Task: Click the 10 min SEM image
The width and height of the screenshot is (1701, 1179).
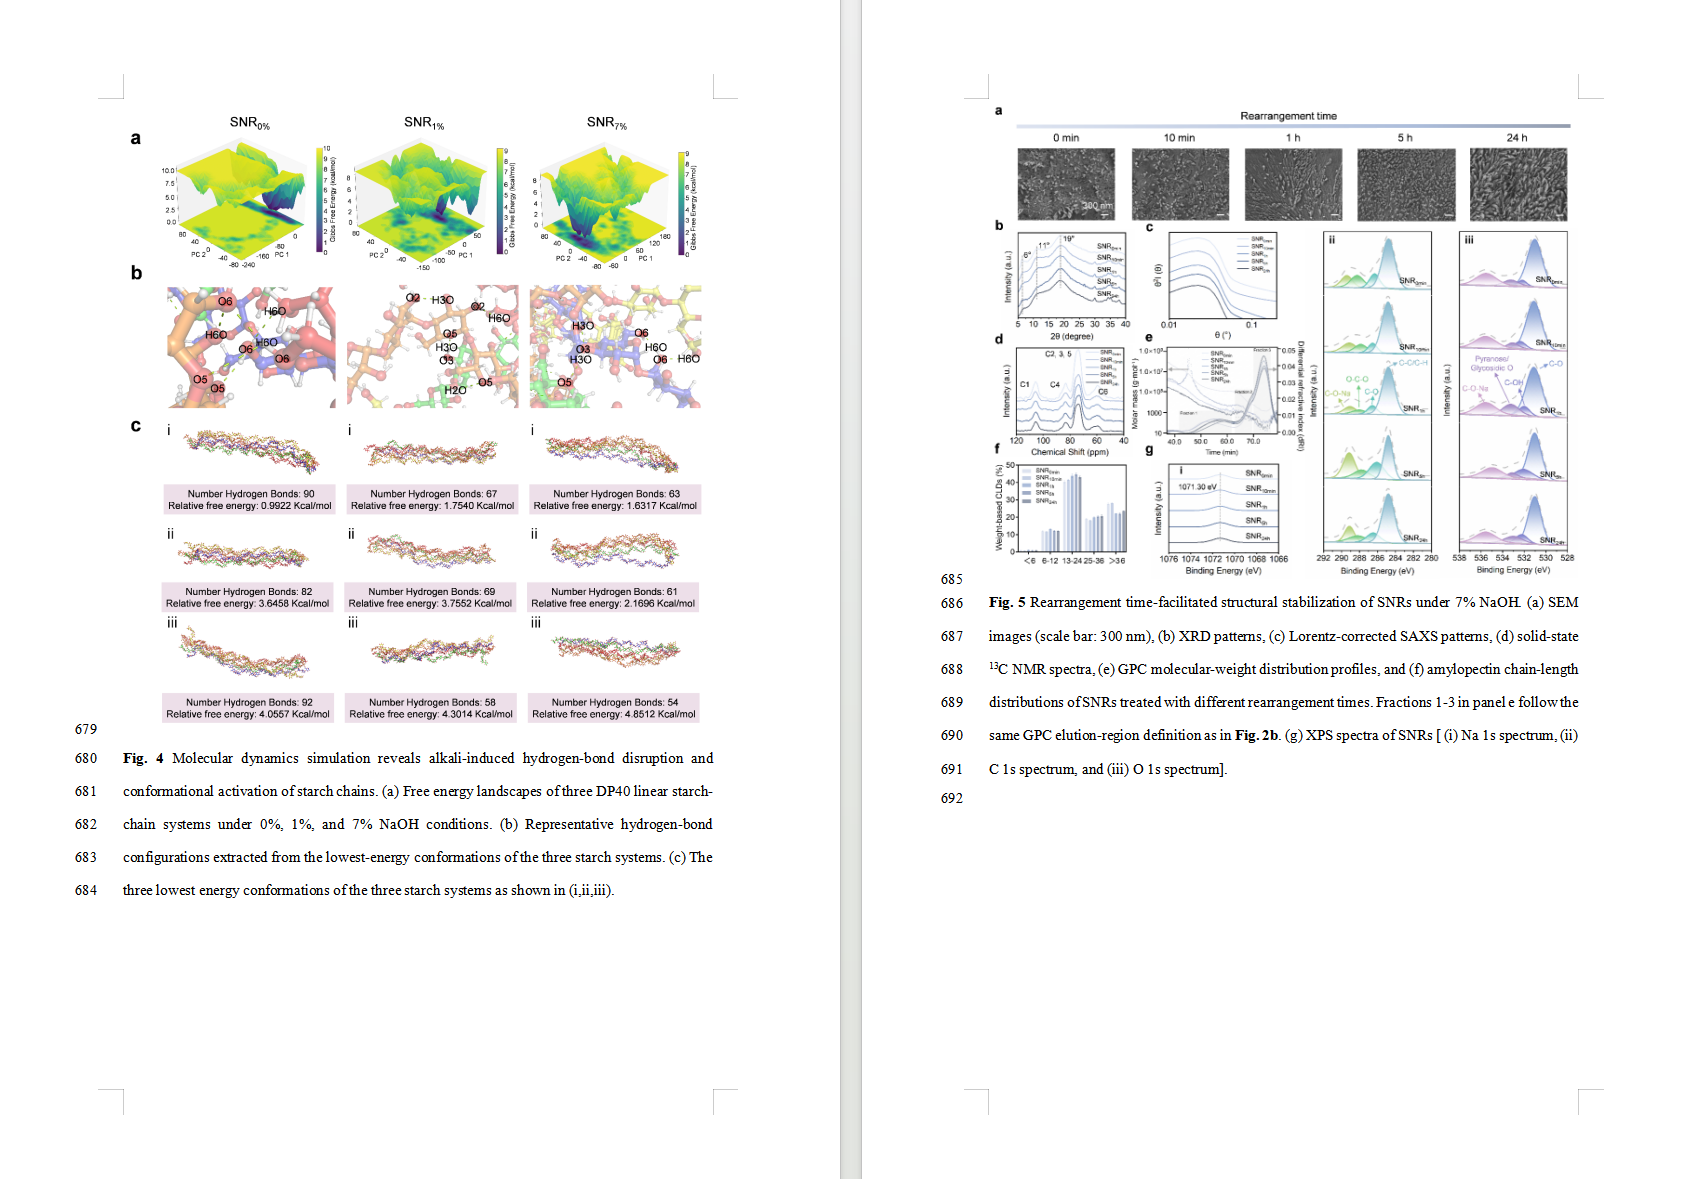Action: [1180, 185]
